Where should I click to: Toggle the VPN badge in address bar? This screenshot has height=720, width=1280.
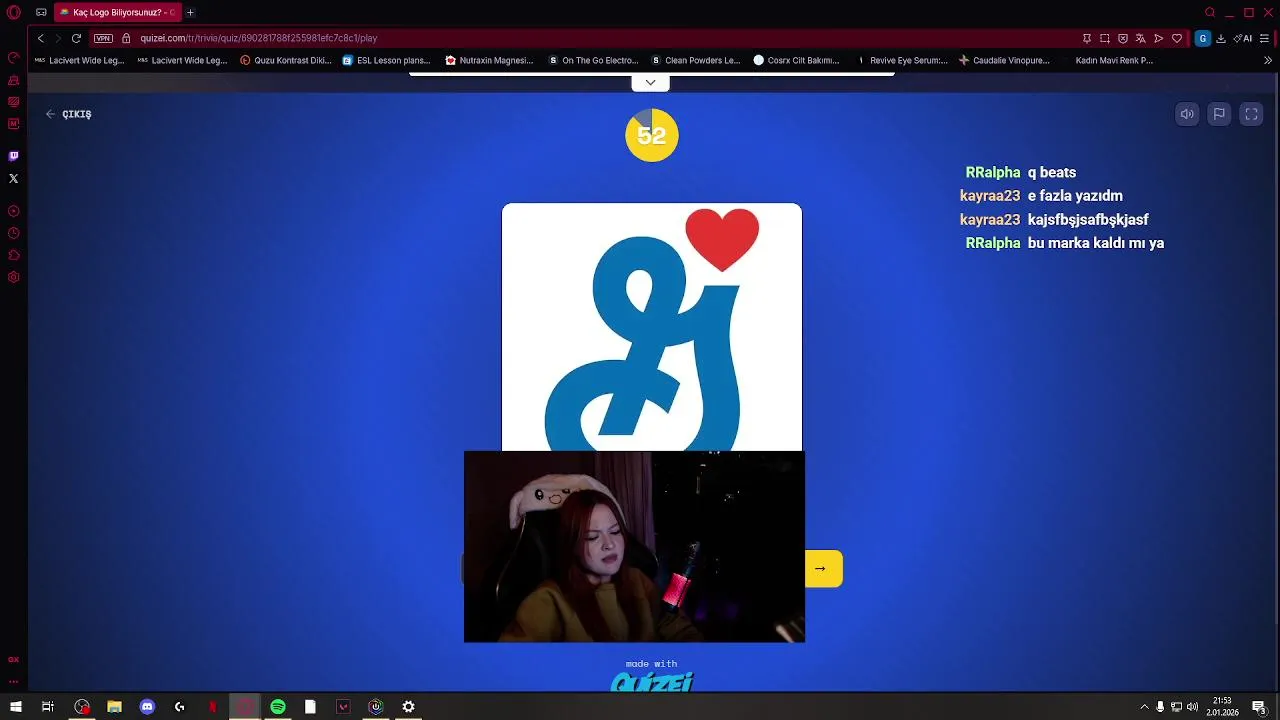point(103,38)
